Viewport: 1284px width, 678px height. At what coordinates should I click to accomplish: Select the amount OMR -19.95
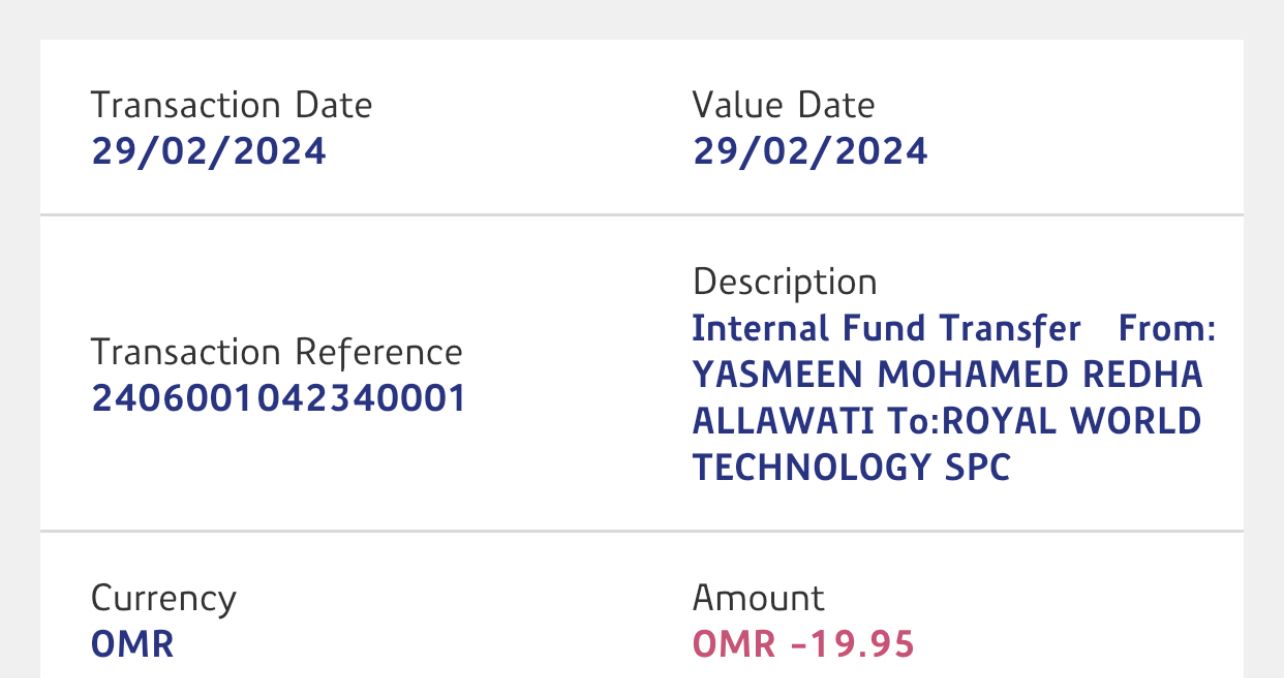pyautogui.click(x=803, y=644)
